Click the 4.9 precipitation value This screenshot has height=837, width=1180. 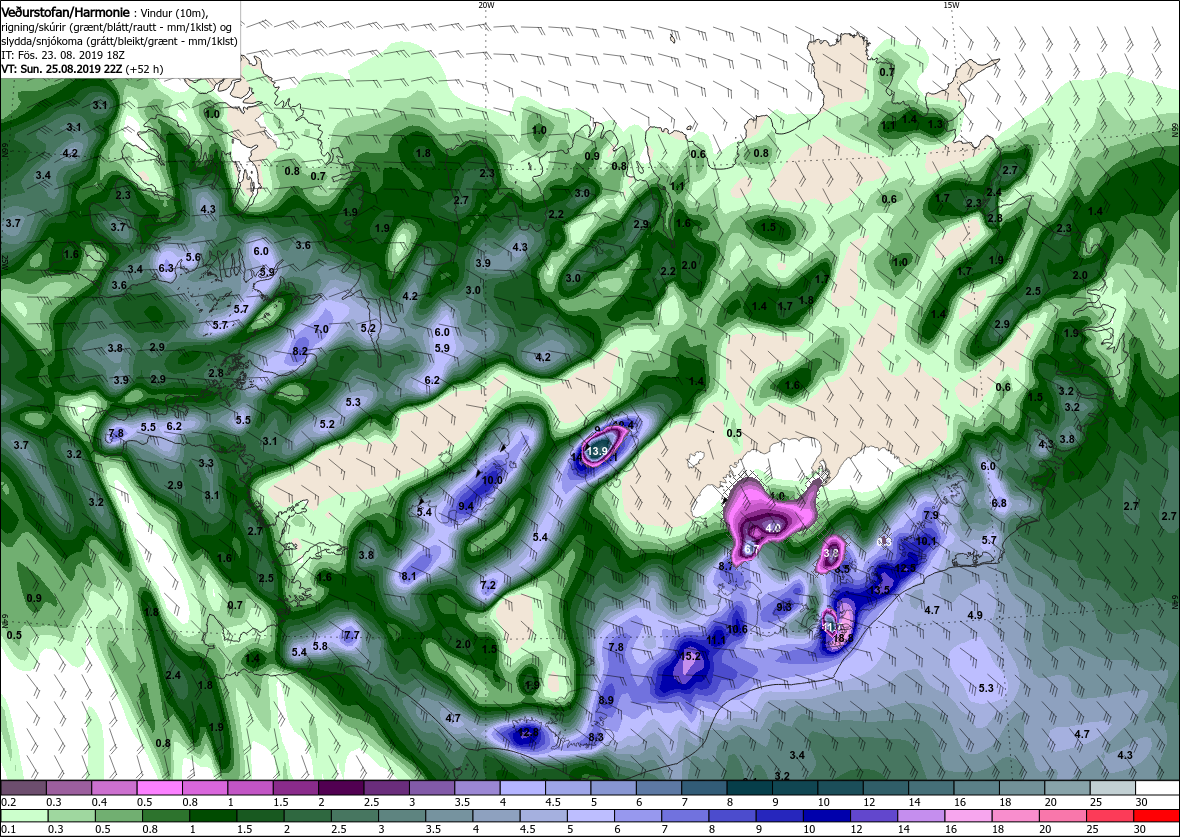tap(975, 616)
